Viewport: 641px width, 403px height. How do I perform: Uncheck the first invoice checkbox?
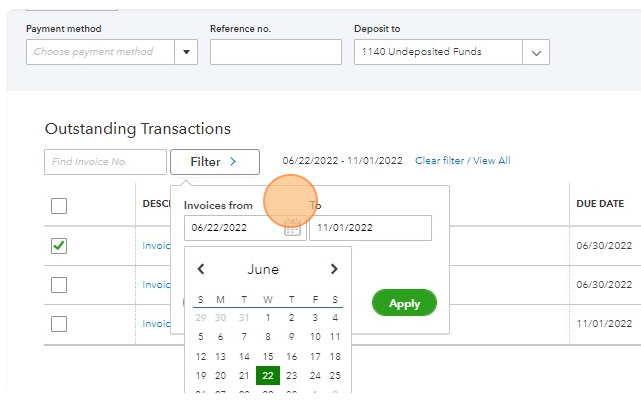pyautogui.click(x=59, y=245)
